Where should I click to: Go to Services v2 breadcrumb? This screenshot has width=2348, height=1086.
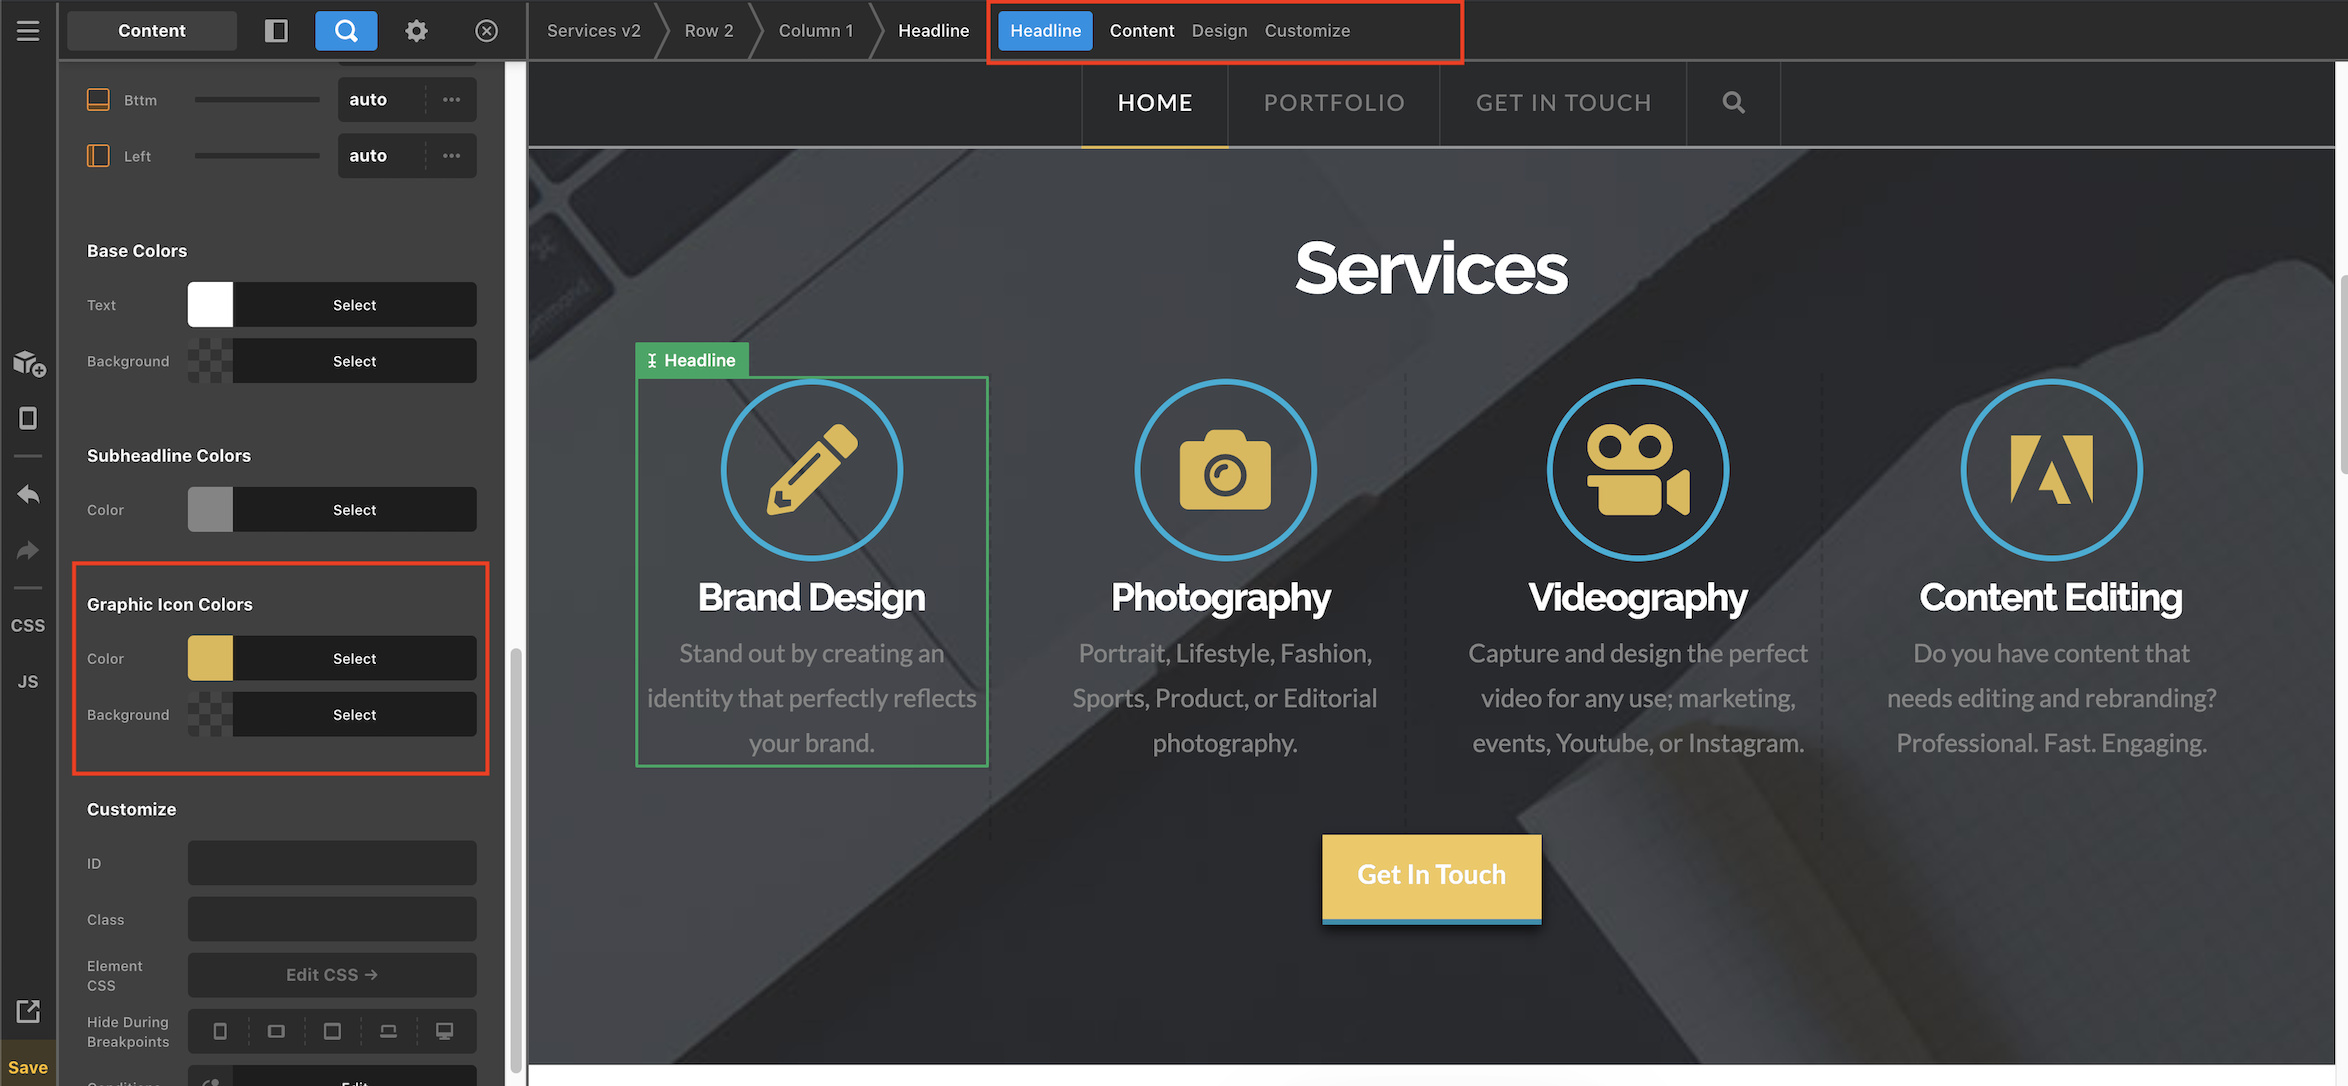594,31
